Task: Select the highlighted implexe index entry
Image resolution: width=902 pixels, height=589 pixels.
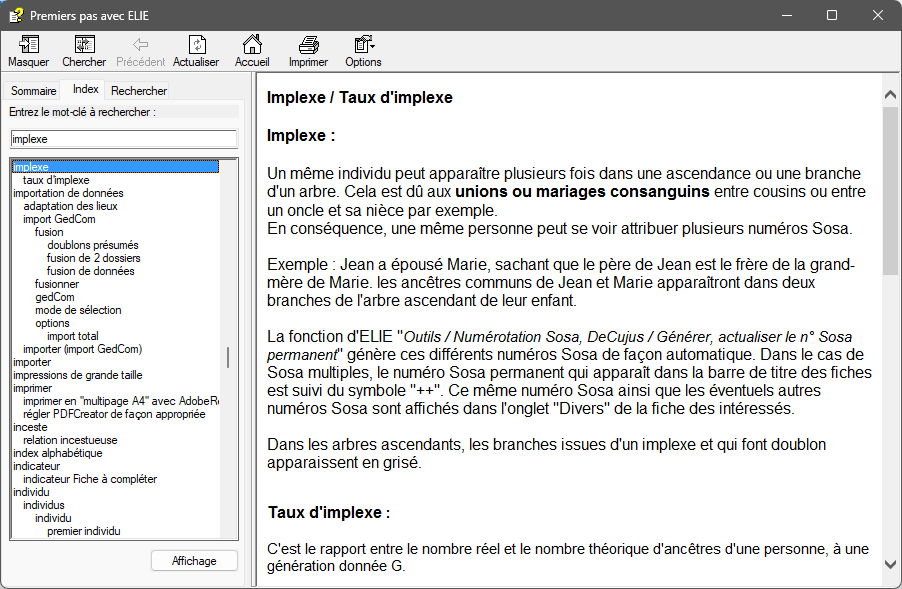Action: (x=115, y=167)
